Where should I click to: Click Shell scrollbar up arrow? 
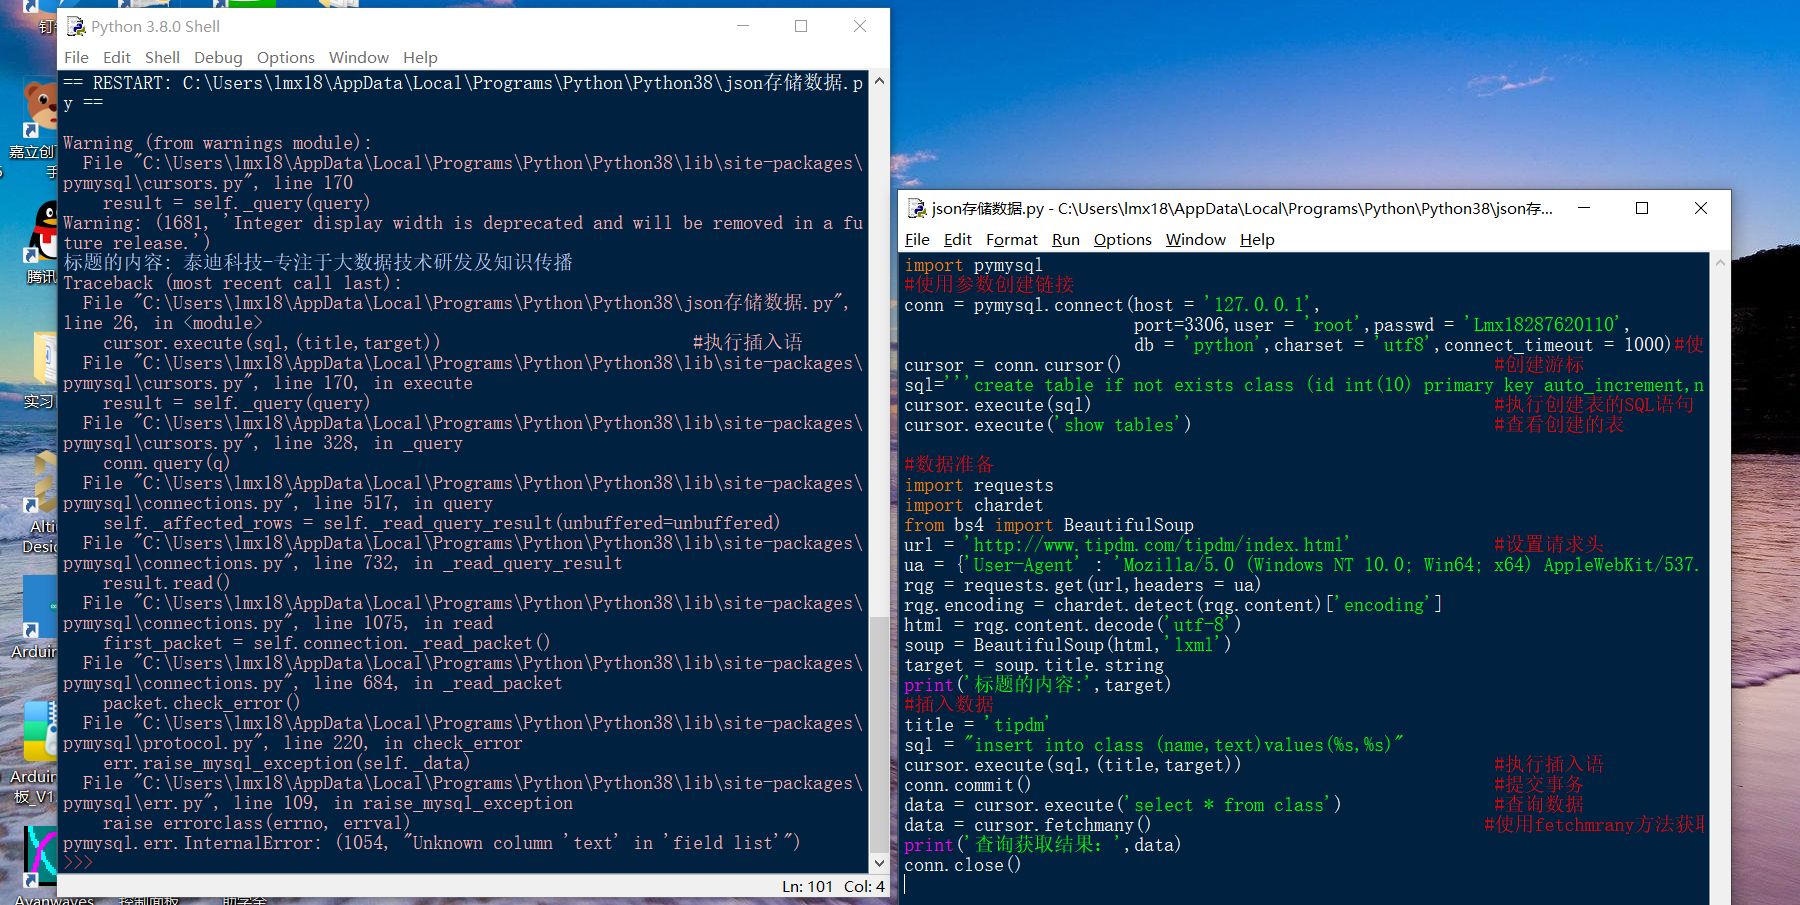(879, 80)
